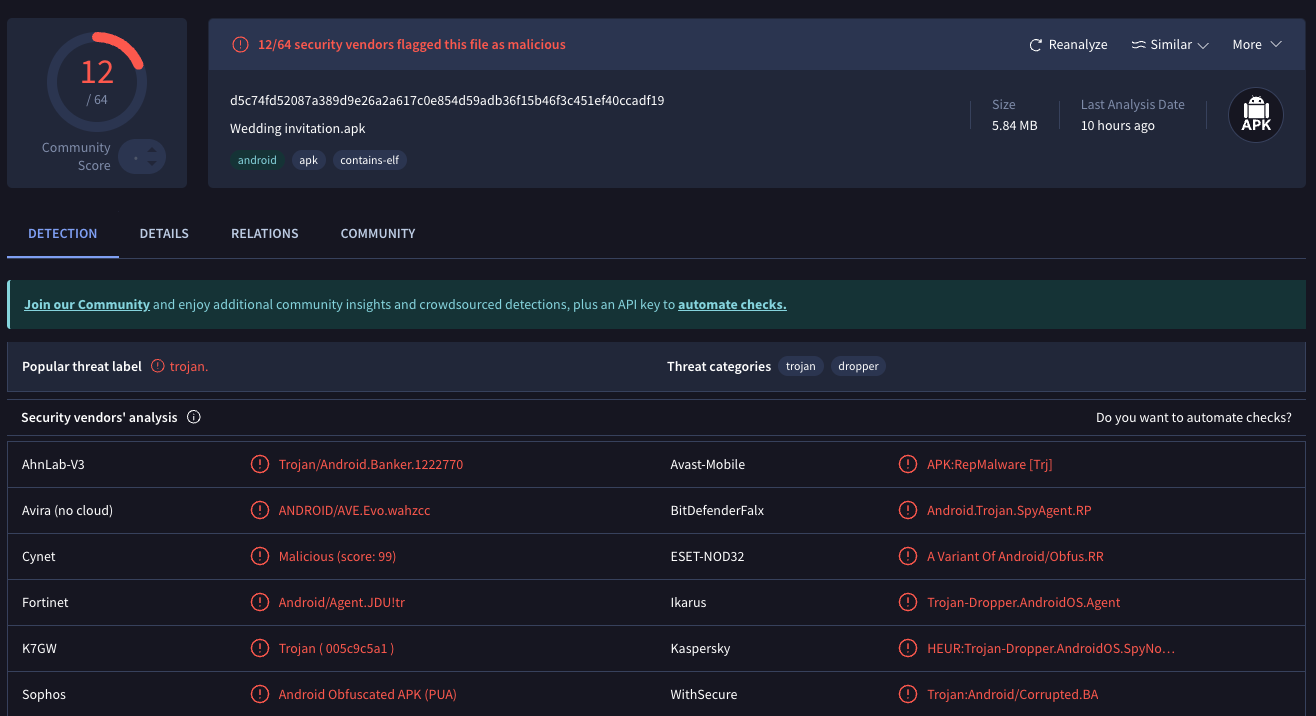Follow the Join our Community link
Image resolution: width=1316 pixels, height=716 pixels.
(x=87, y=305)
